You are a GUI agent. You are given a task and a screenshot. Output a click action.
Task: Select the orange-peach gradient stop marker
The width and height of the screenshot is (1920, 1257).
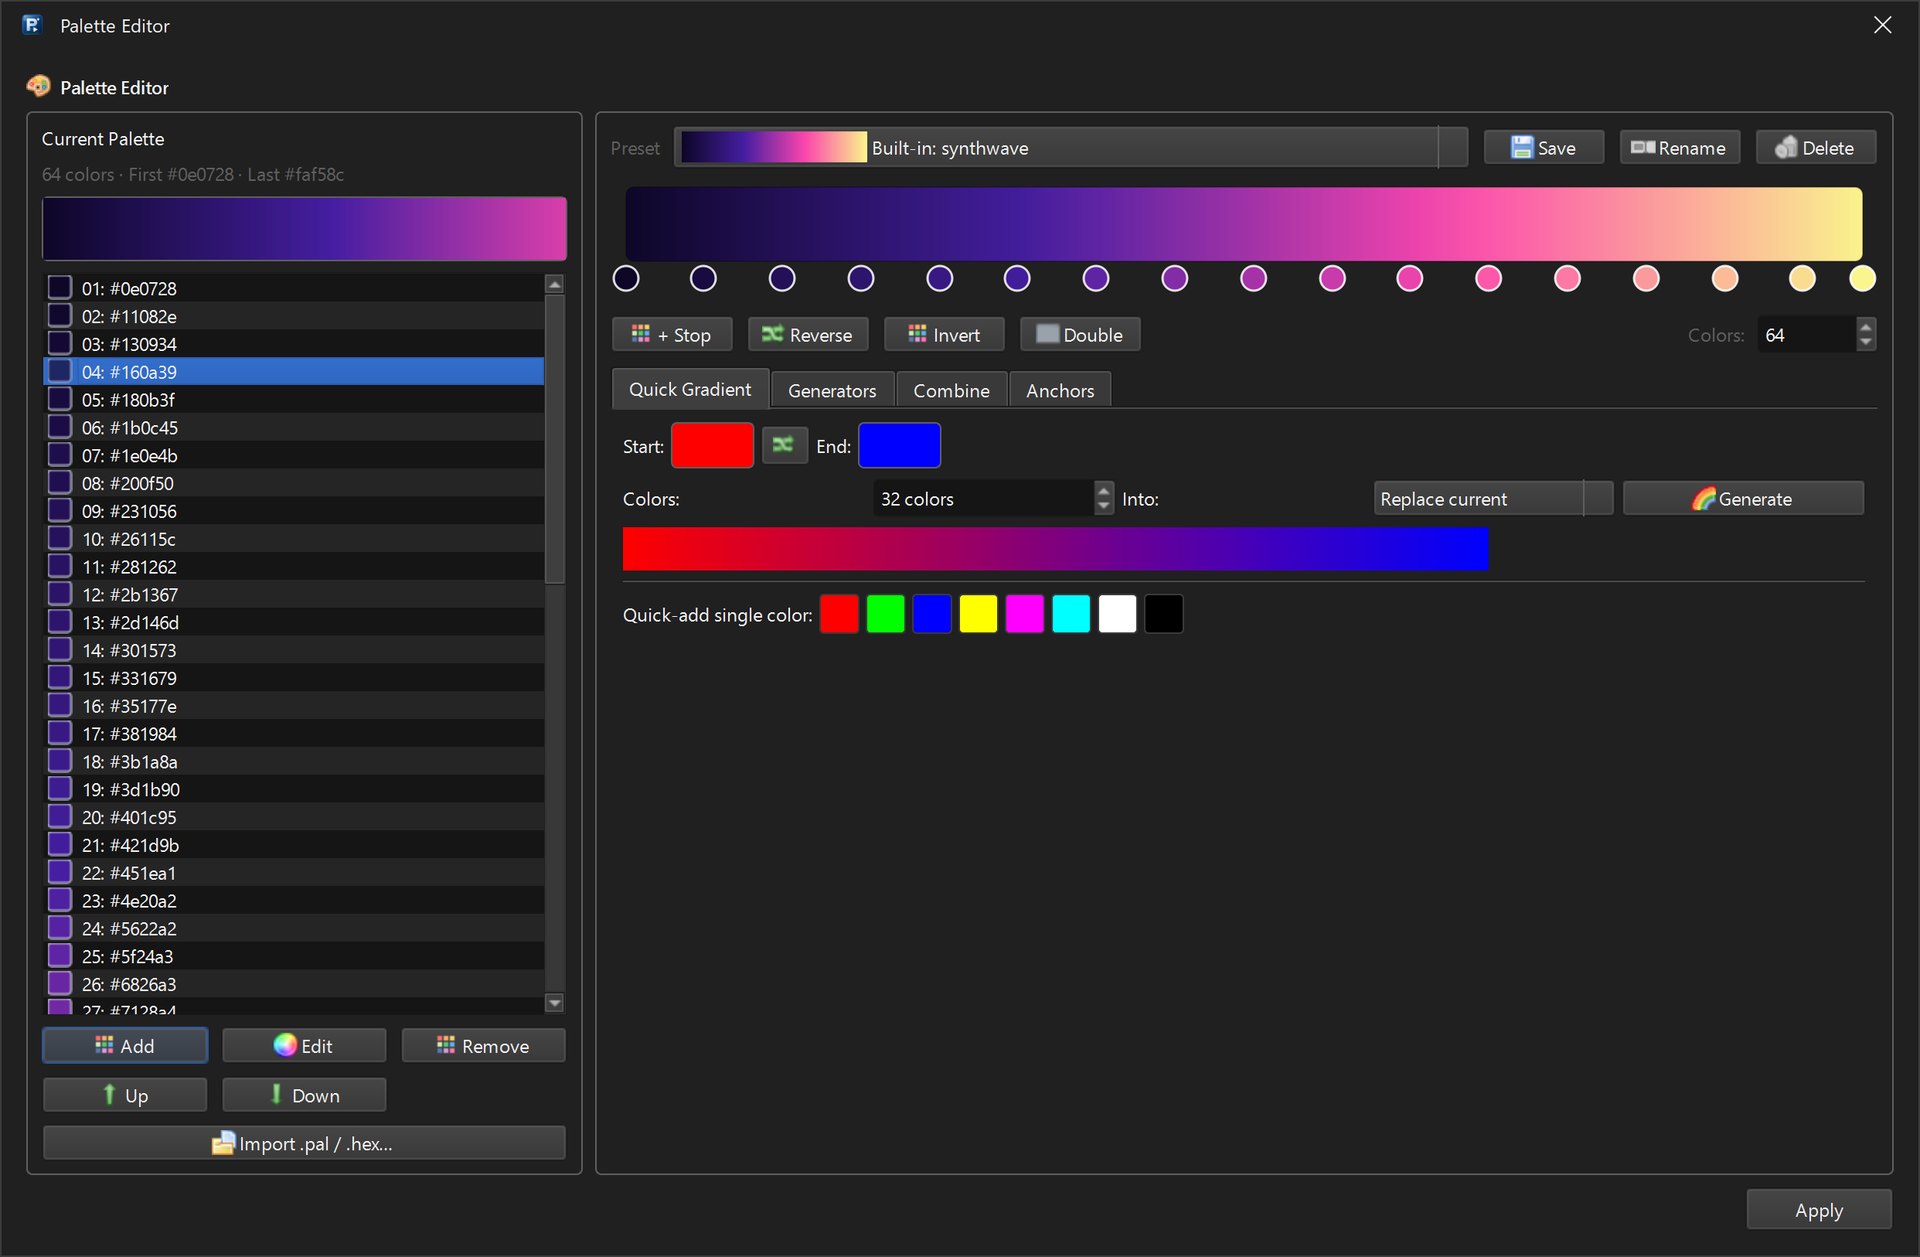(1724, 278)
